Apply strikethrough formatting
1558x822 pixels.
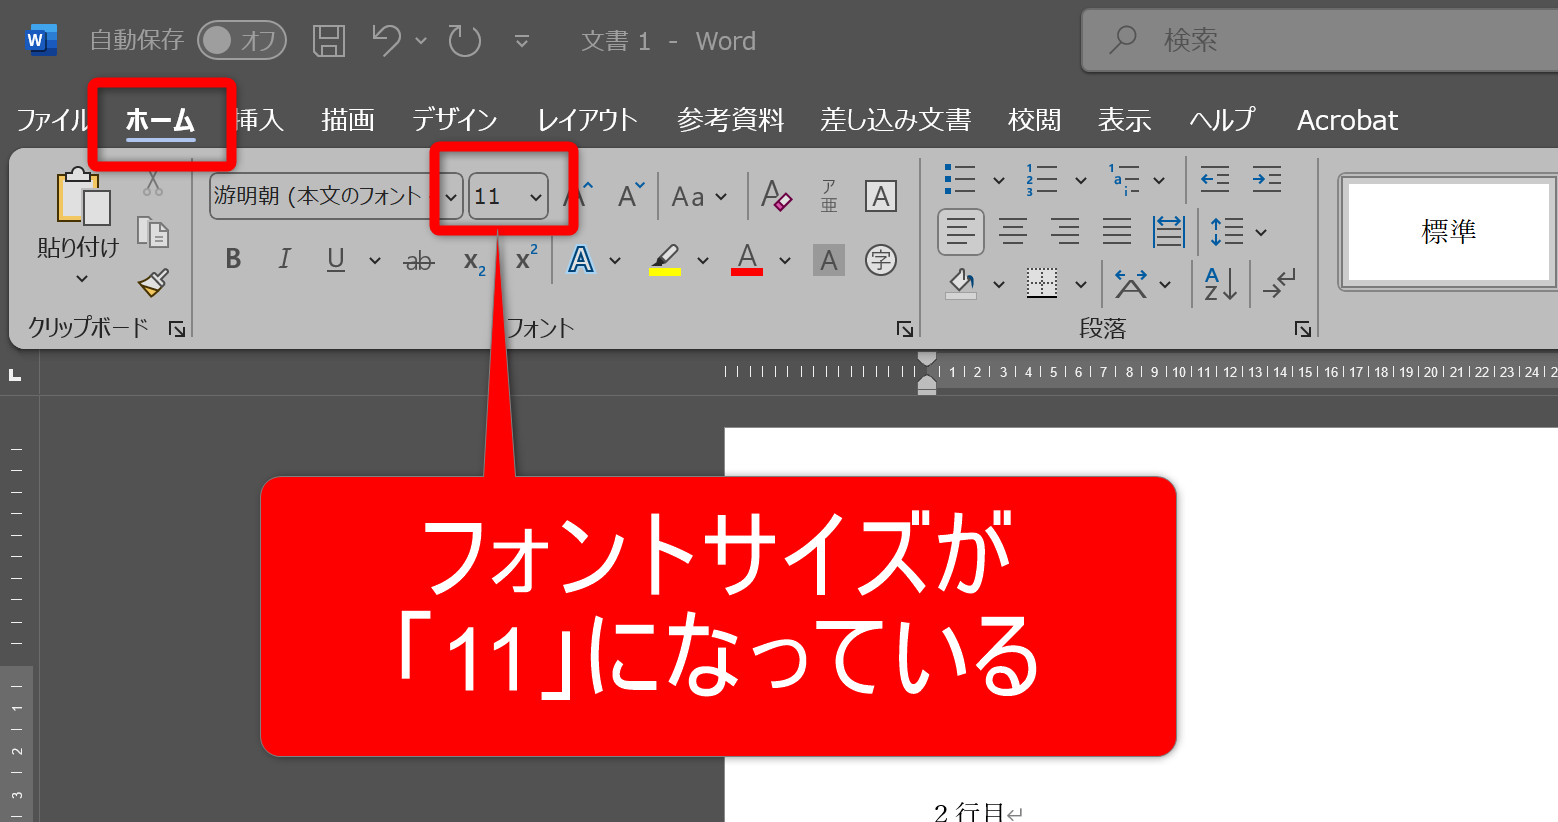pyautogui.click(x=418, y=261)
